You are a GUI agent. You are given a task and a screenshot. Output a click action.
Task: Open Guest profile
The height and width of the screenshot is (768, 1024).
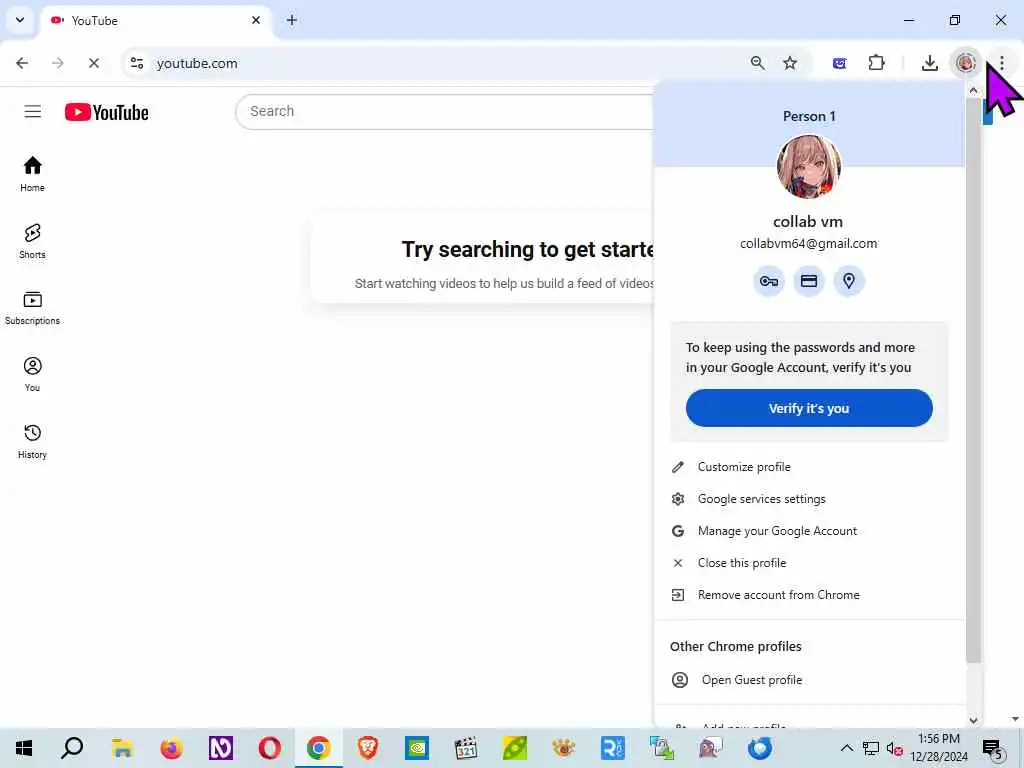pos(808,680)
